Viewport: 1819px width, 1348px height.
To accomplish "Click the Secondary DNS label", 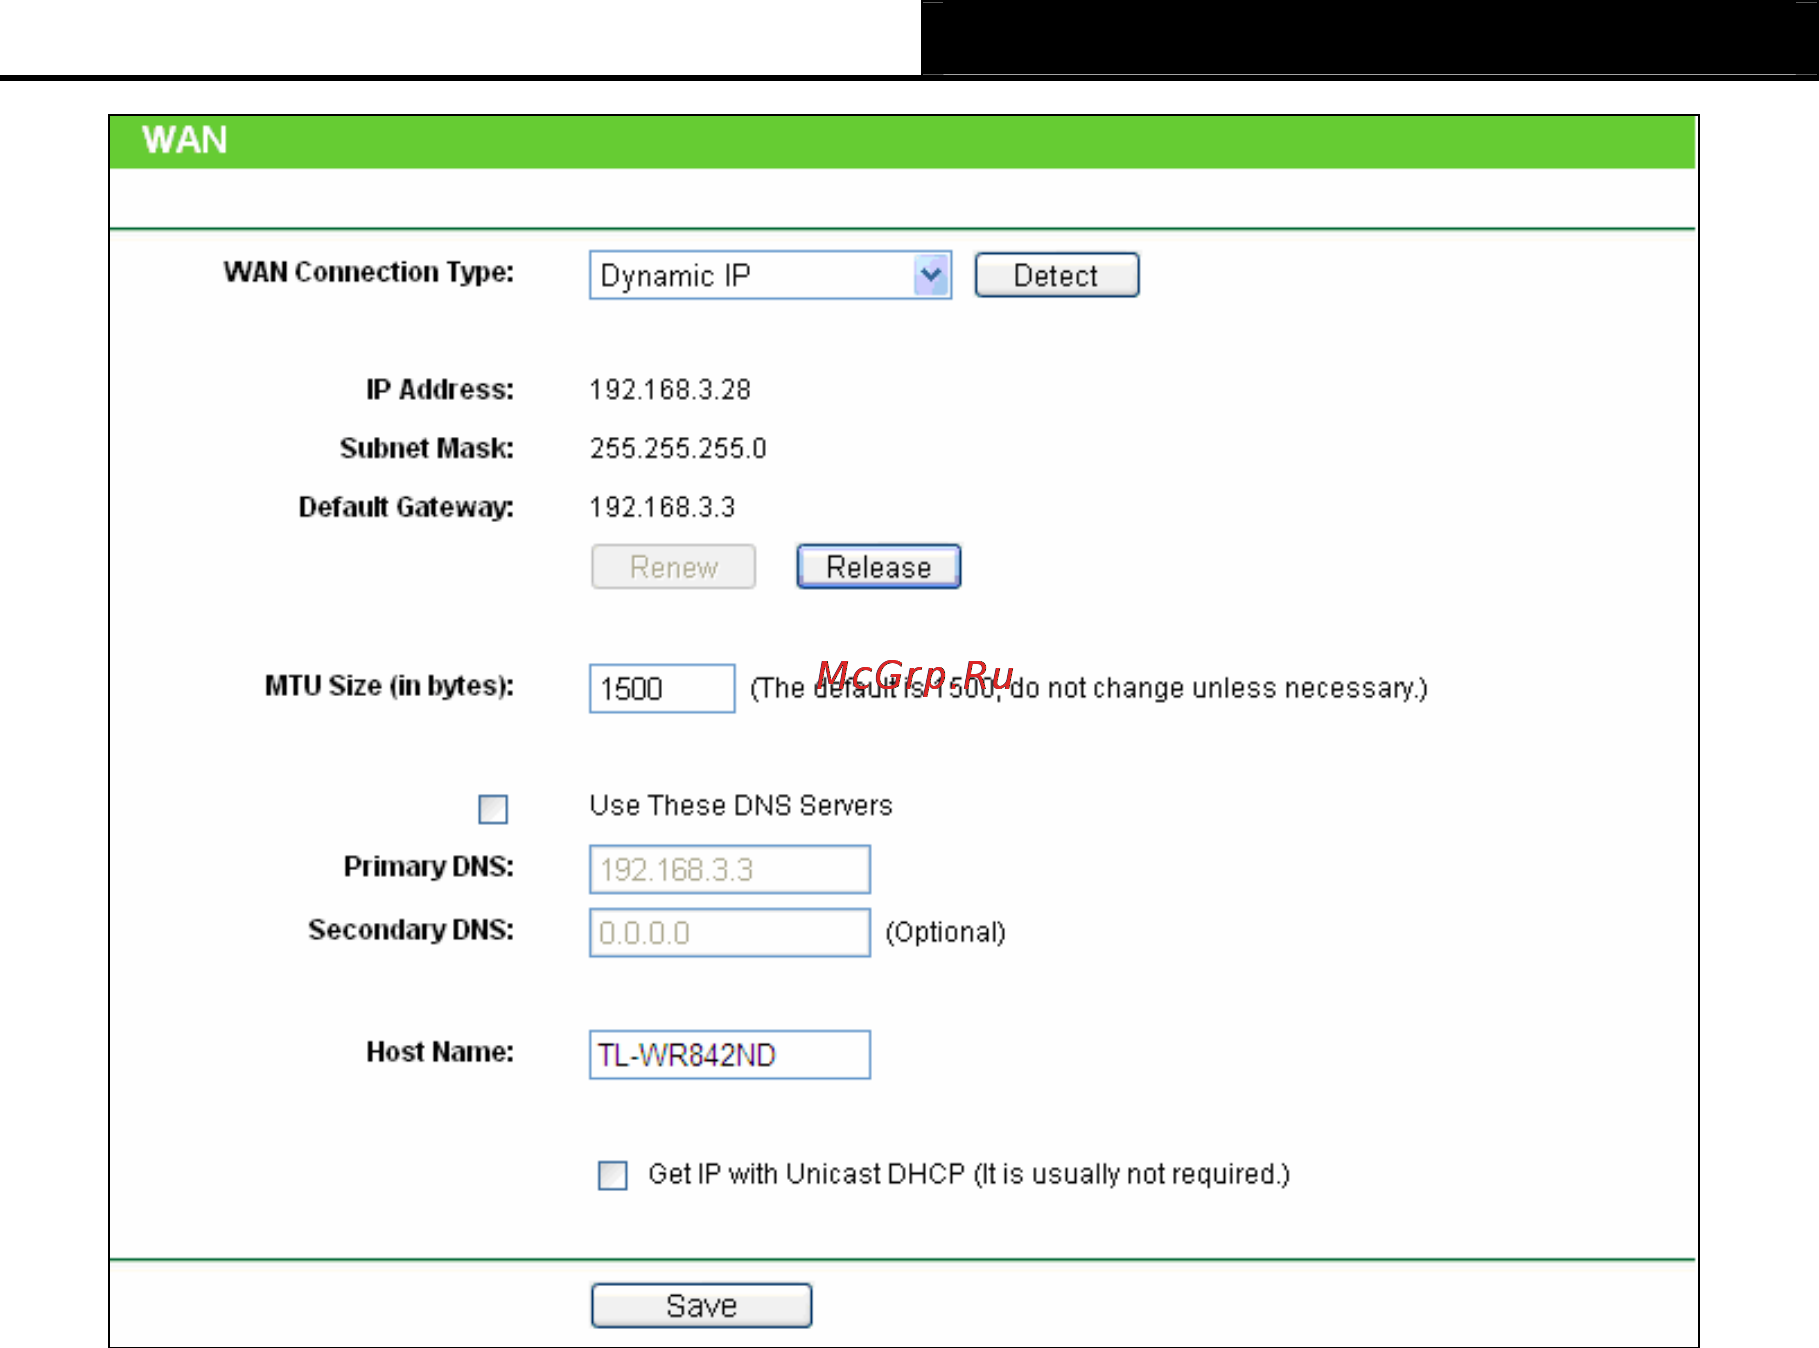I will 411,930.
